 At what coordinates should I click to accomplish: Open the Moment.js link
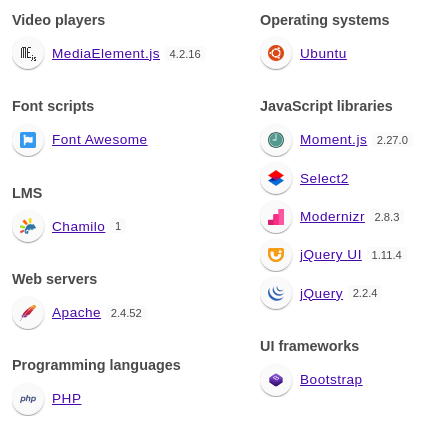[x=333, y=140]
